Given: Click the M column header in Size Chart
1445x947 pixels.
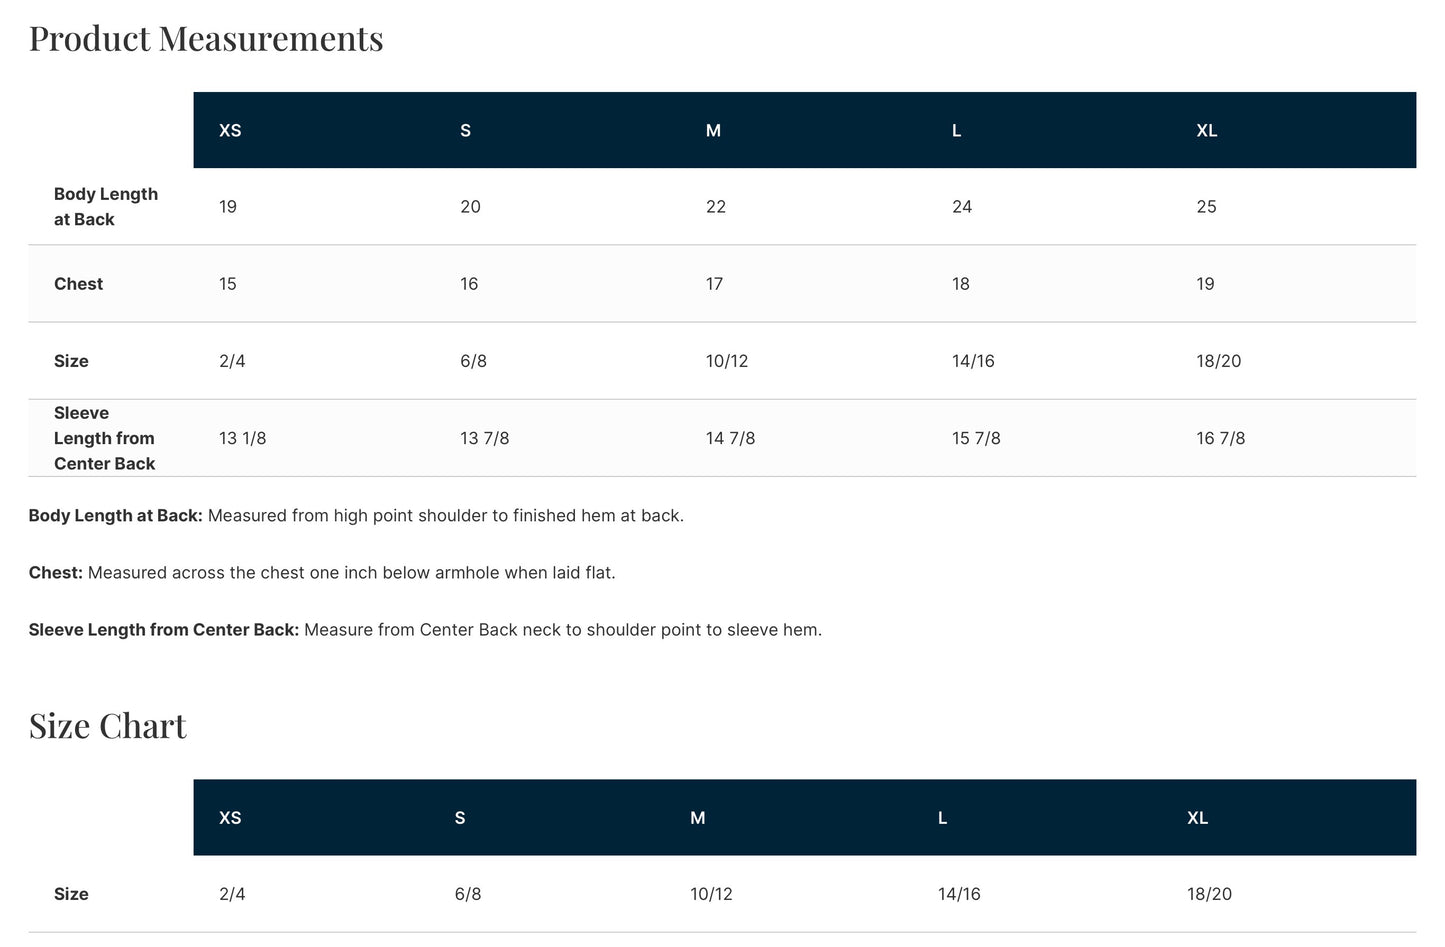Looking at the screenshot, I should click(x=698, y=817).
